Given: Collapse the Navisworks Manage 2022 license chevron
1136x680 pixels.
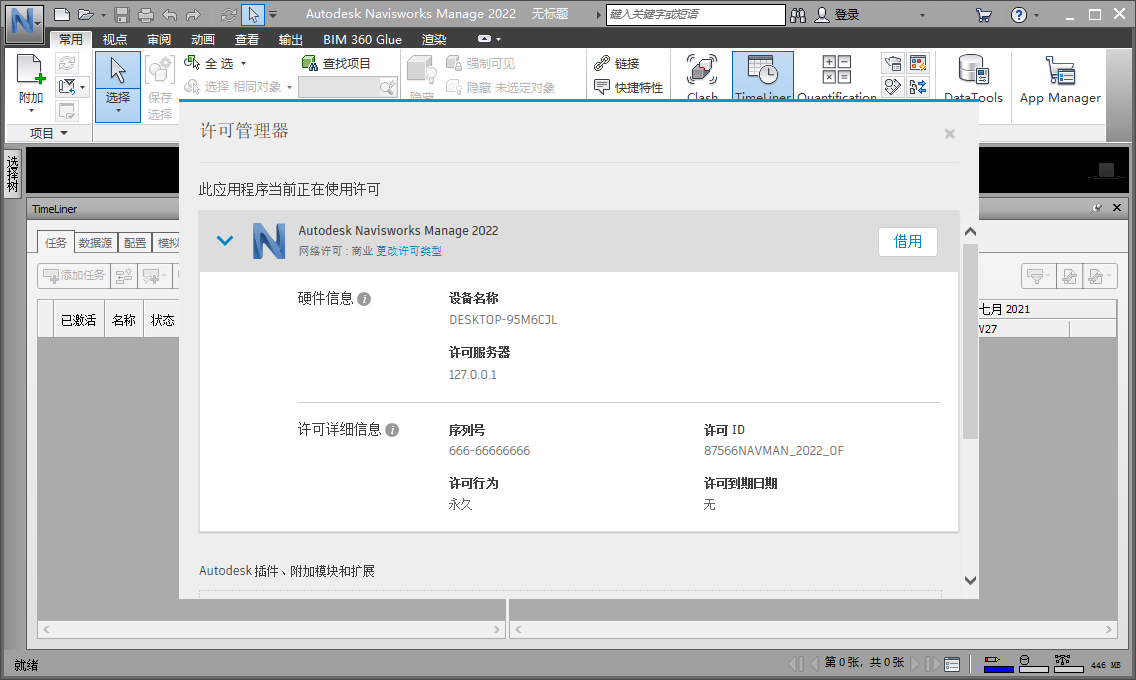Looking at the screenshot, I should coord(225,241).
